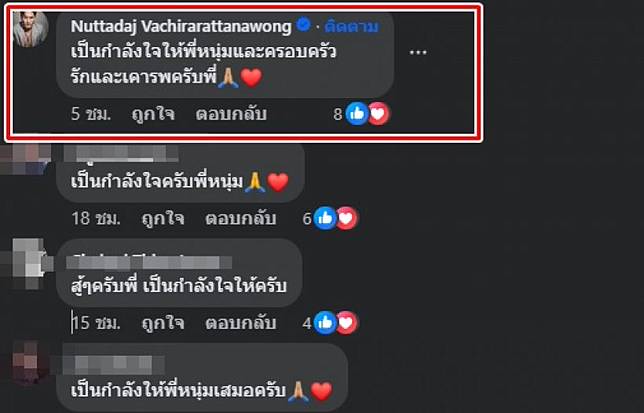
Task: Open Nuttadaj Vachirarattanawong's profile picture
Action: [30, 29]
